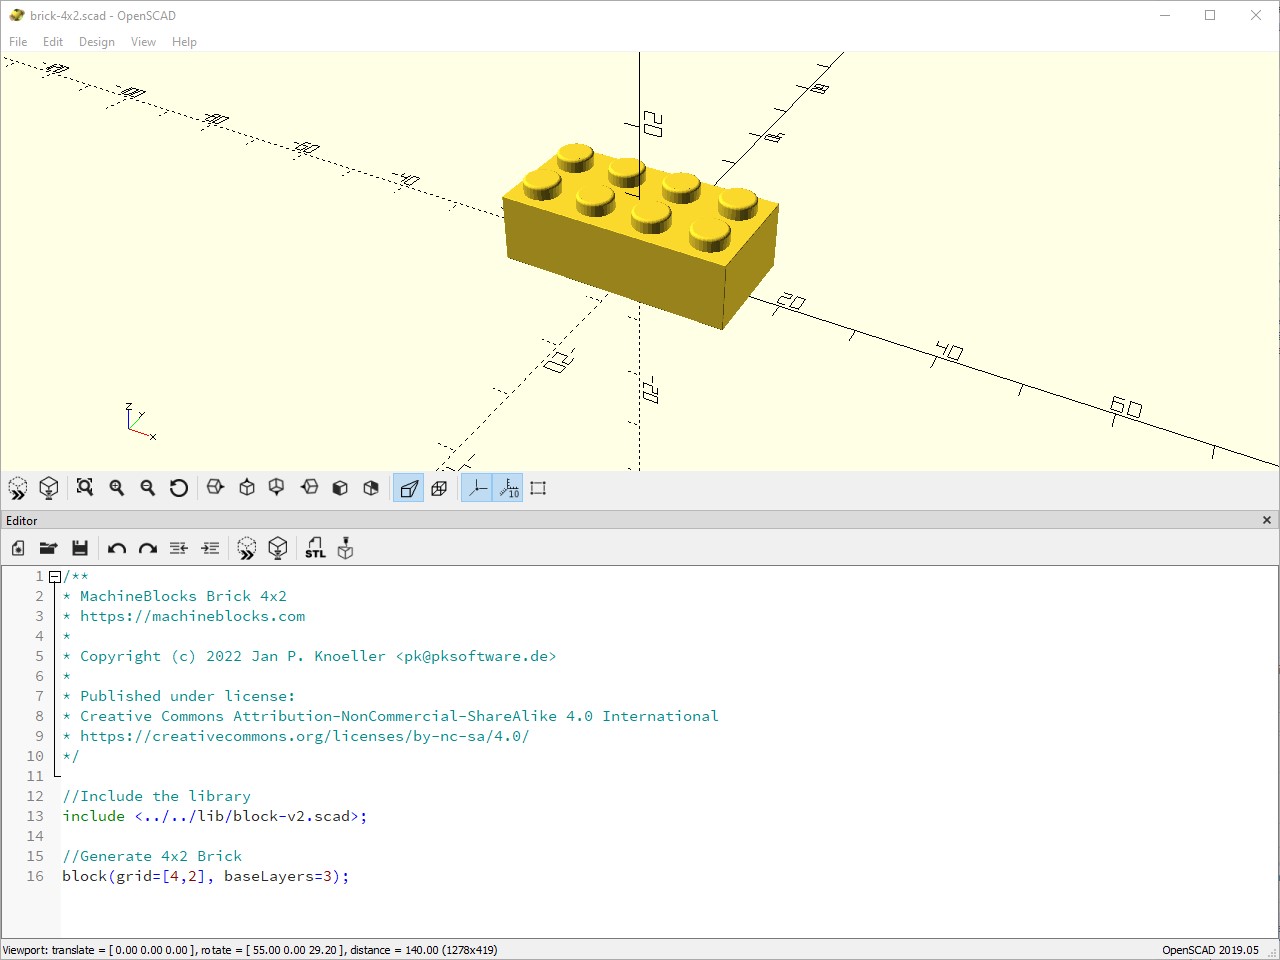Open the Design menu

coord(97,42)
